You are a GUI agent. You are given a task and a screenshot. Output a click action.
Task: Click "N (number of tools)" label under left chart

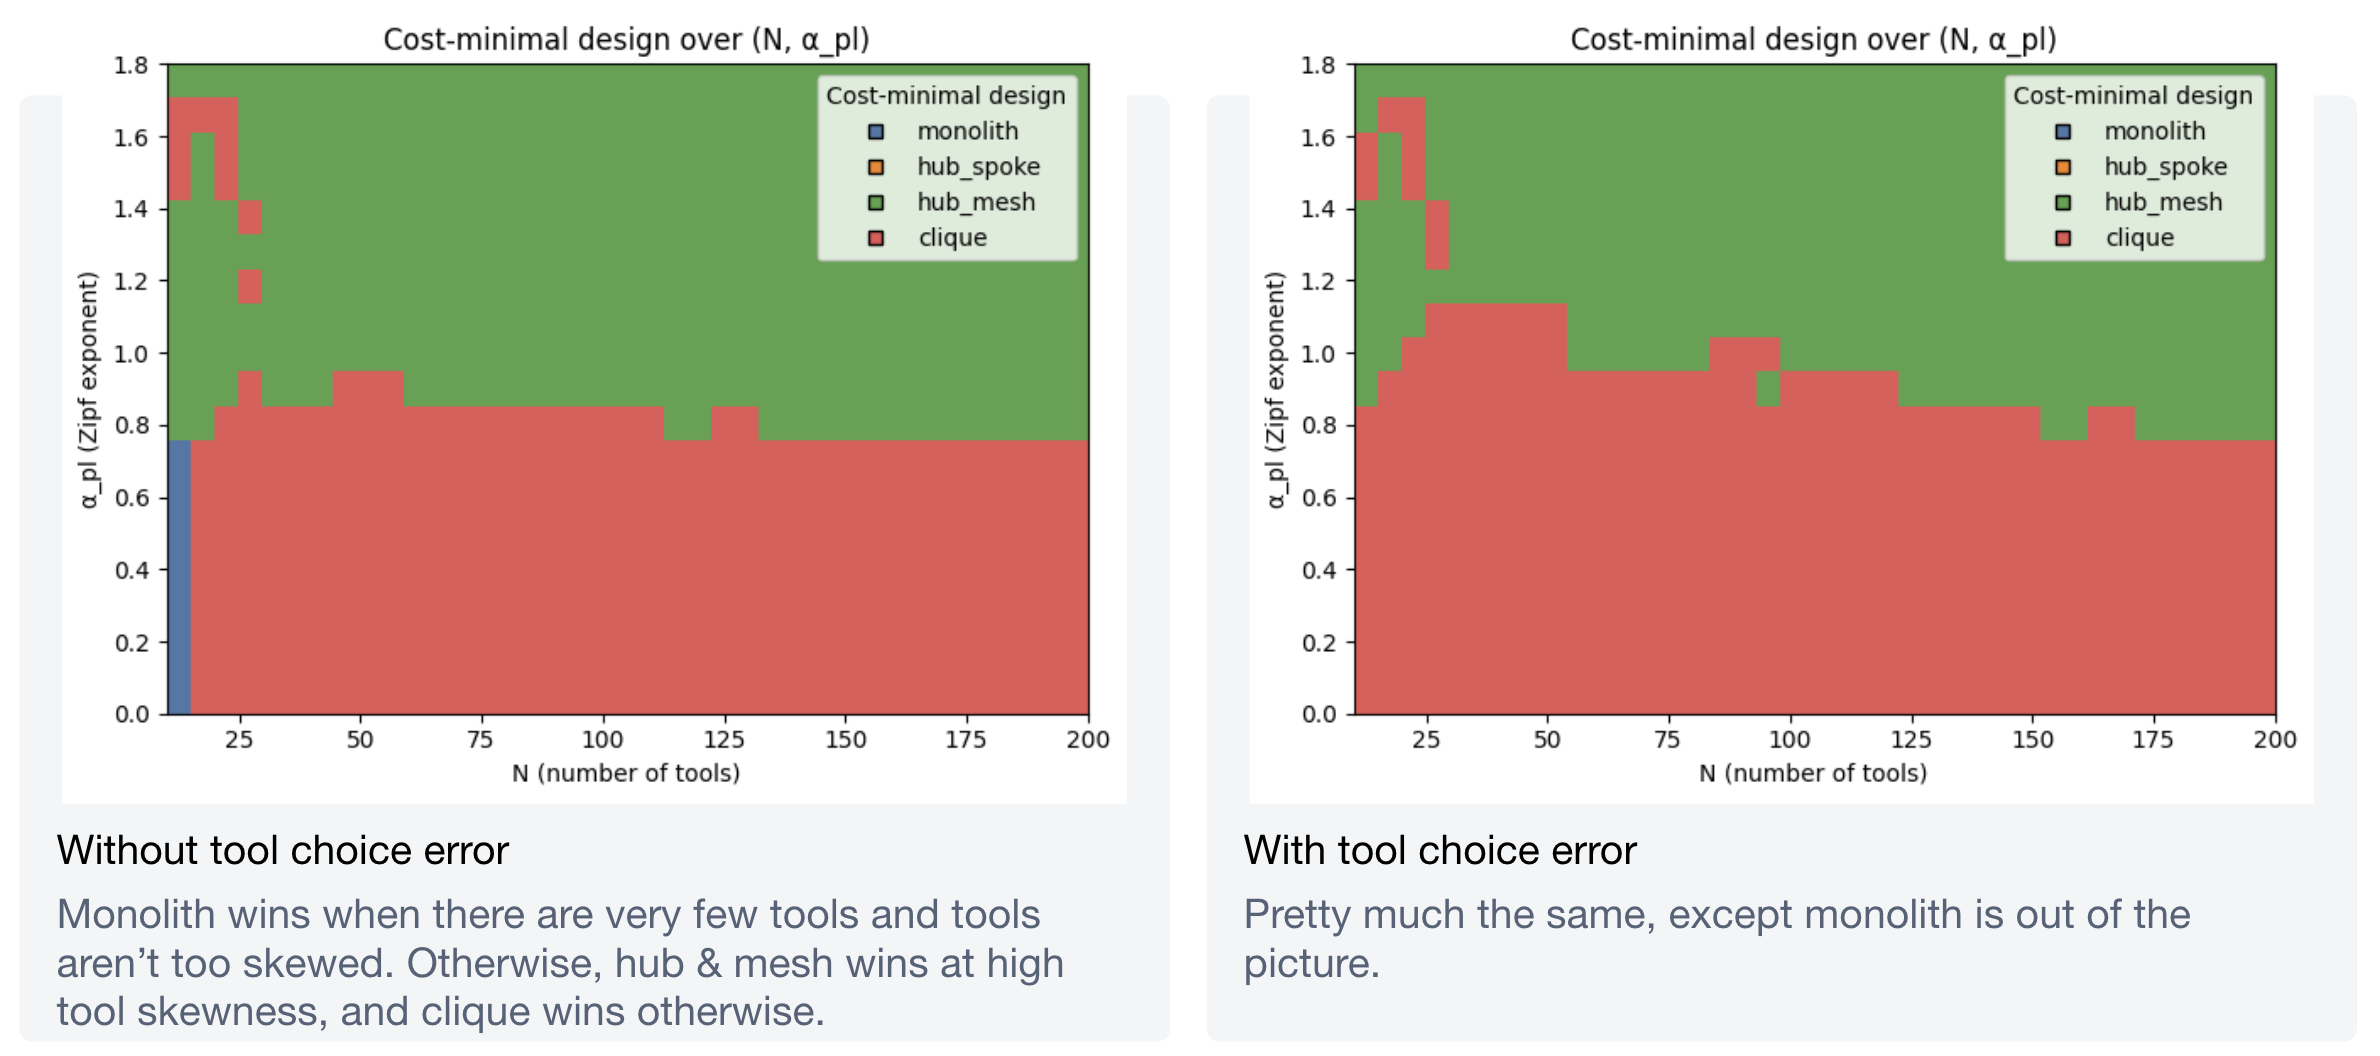626,773
